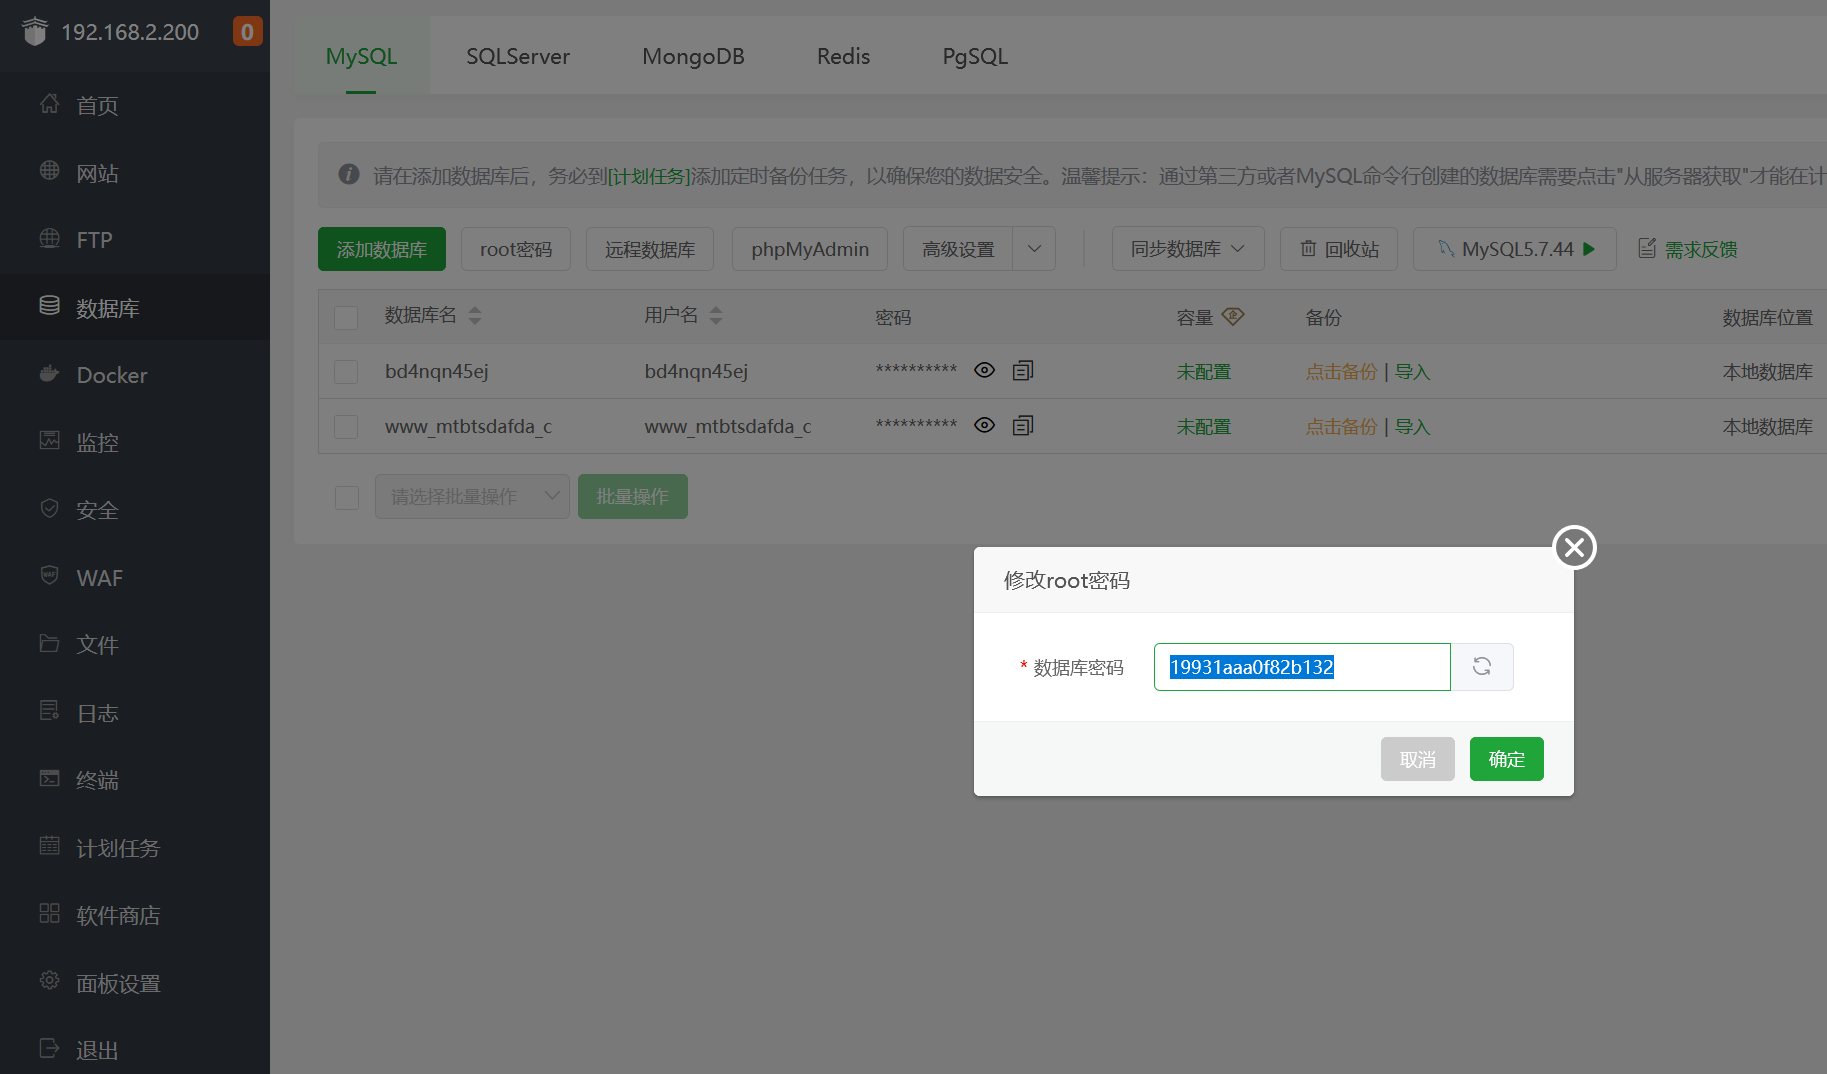Switch to MySQL tab
Screen dimensions: 1827x1074
(362, 56)
